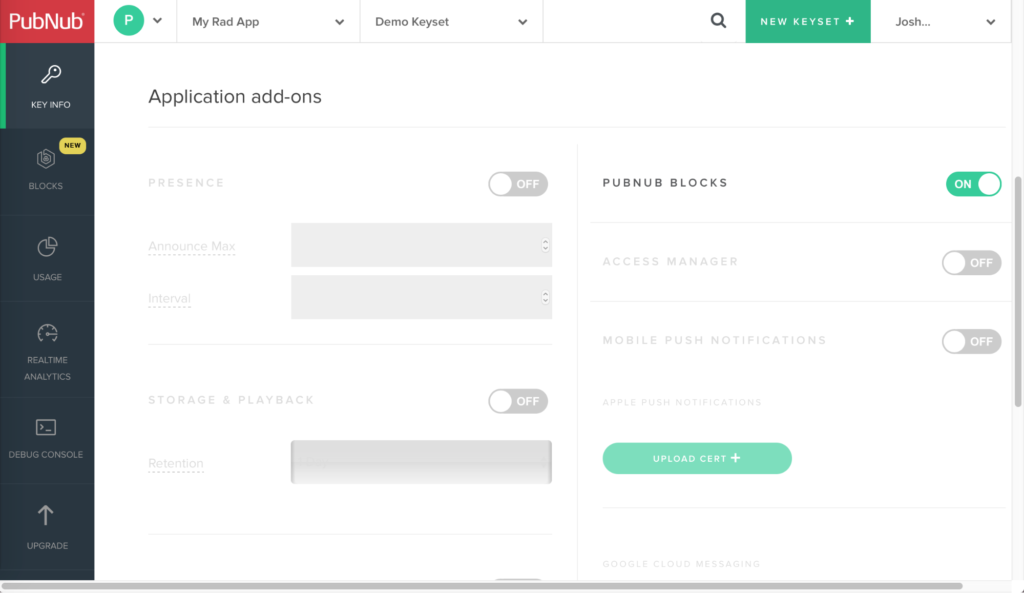Turn off PubNub Blocks
Image resolution: width=1024 pixels, height=593 pixels.
point(972,184)
